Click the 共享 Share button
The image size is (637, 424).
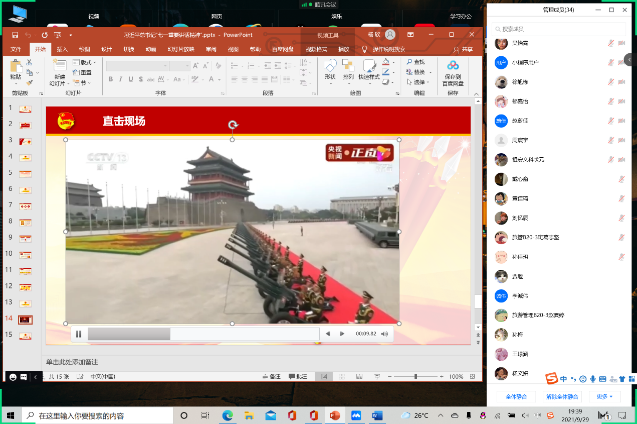pos(464,49)
